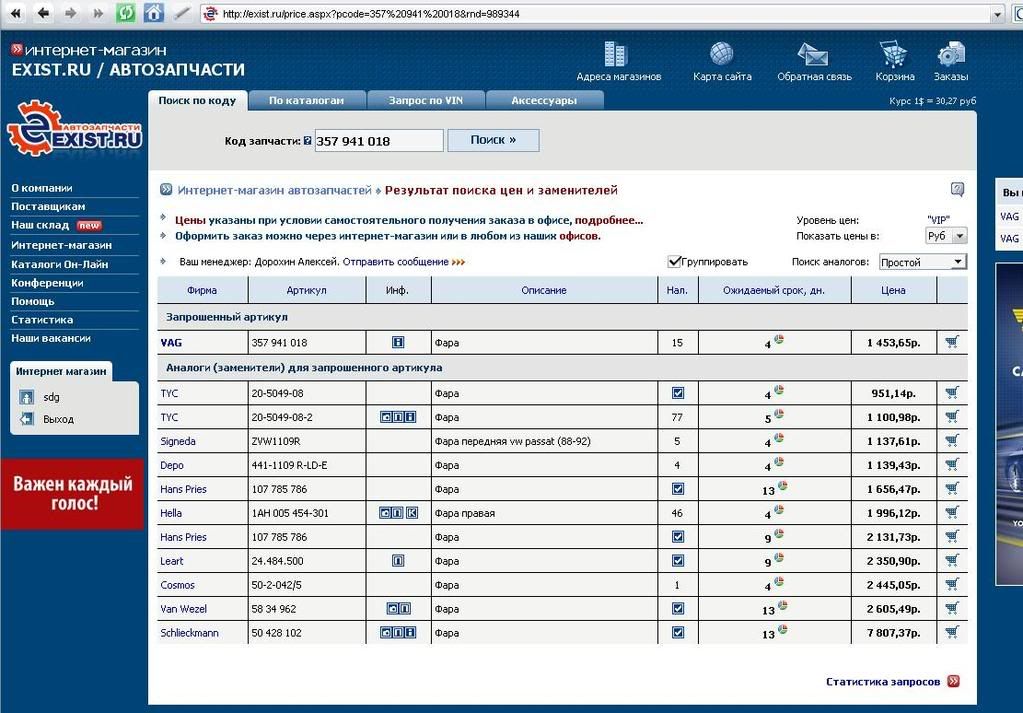Open the Адреса магазинов icon

pyautogui.click(x=615, y=53)
